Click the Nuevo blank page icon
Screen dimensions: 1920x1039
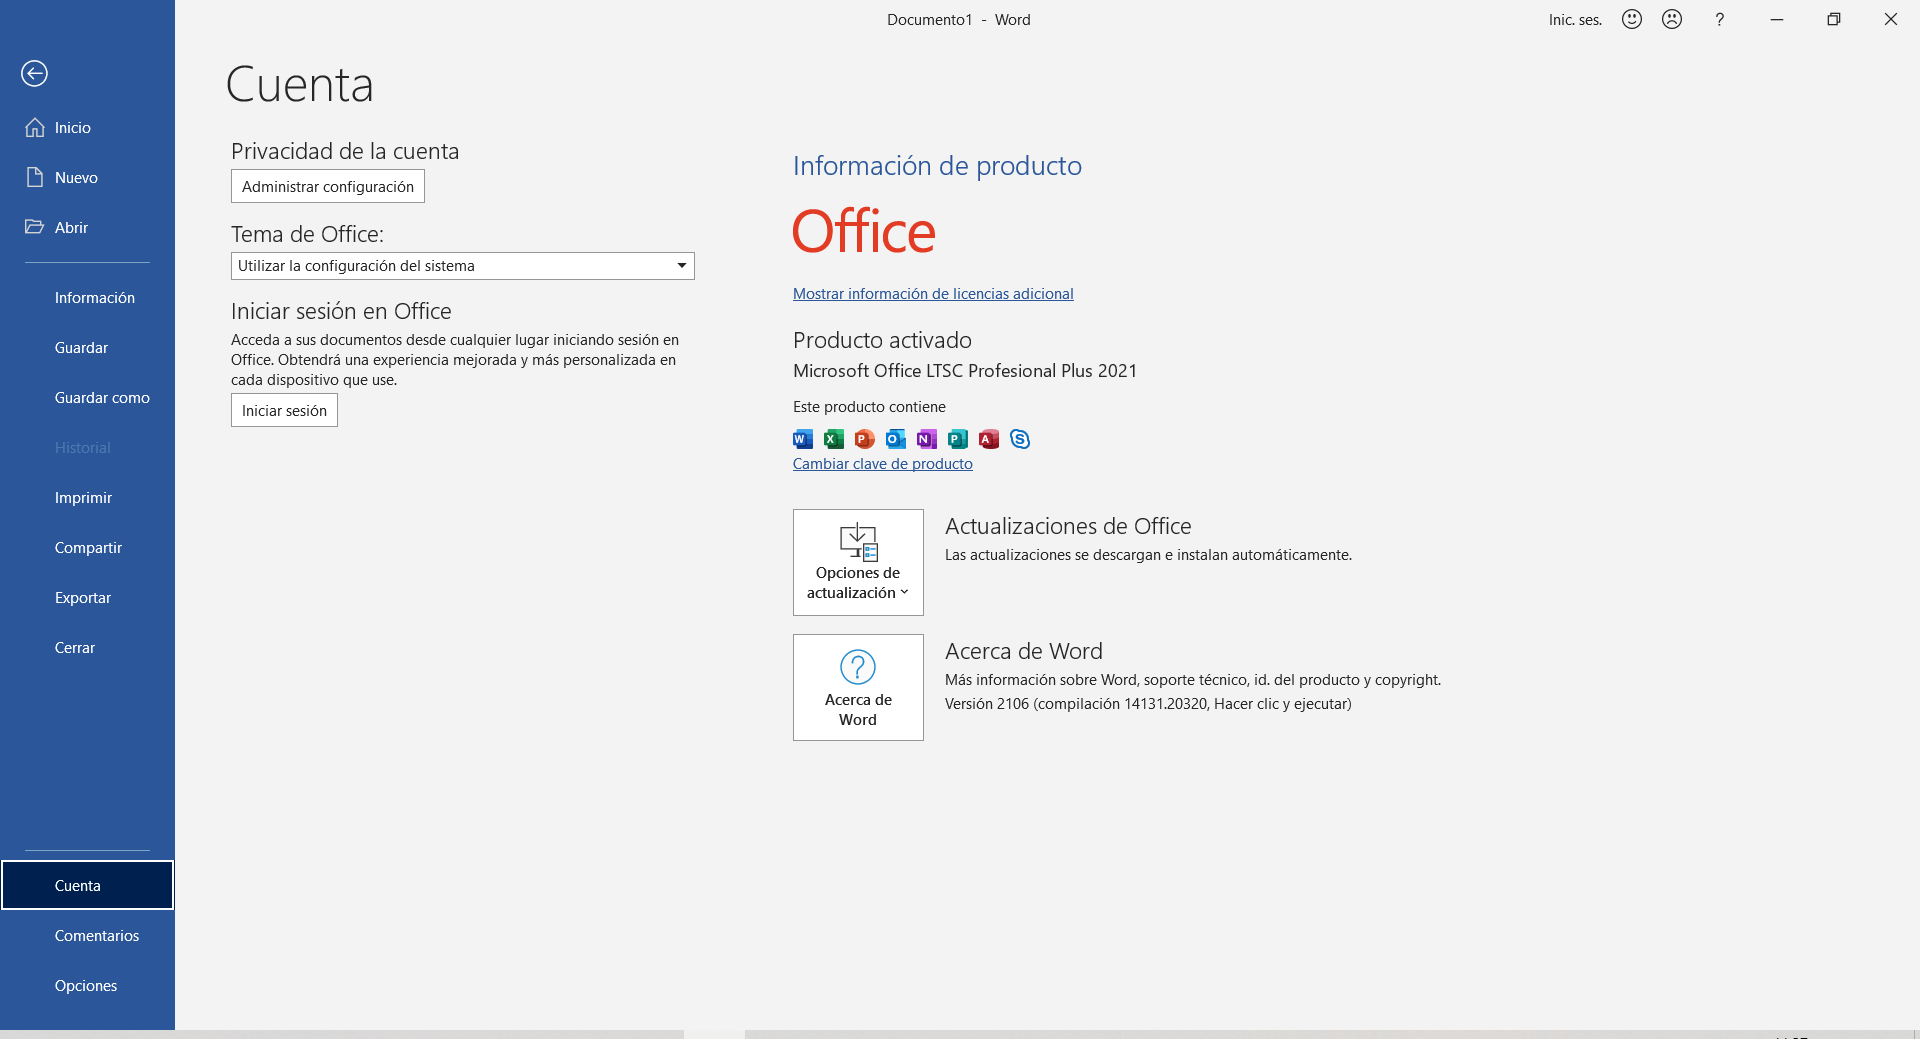(x=35, y=177)
